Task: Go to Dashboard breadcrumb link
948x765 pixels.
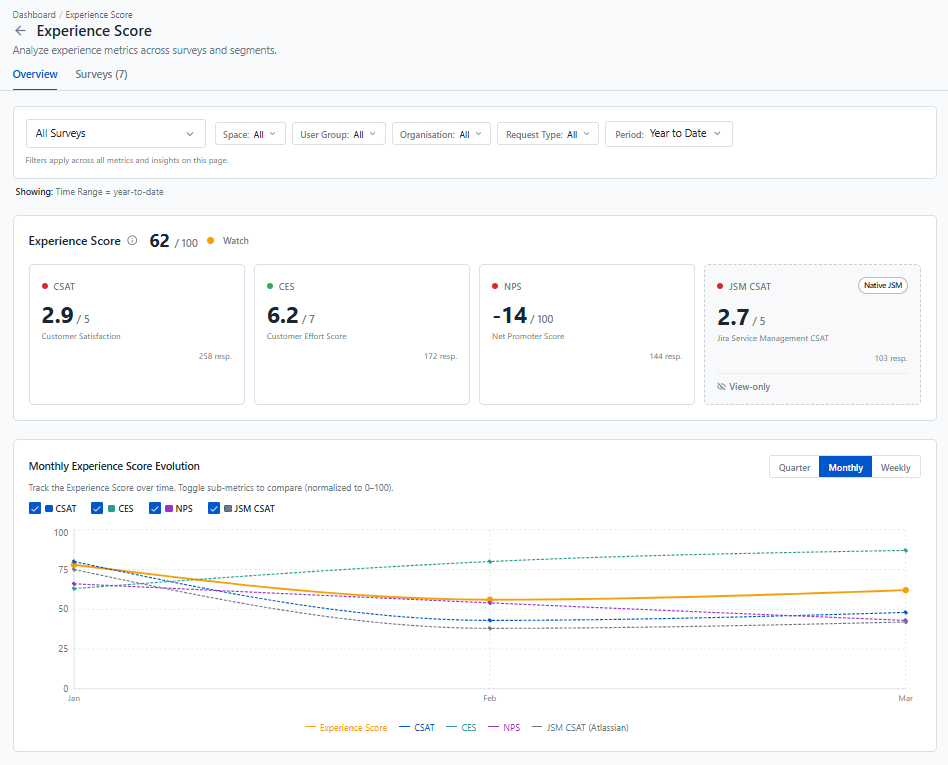Action: [34, 15]
